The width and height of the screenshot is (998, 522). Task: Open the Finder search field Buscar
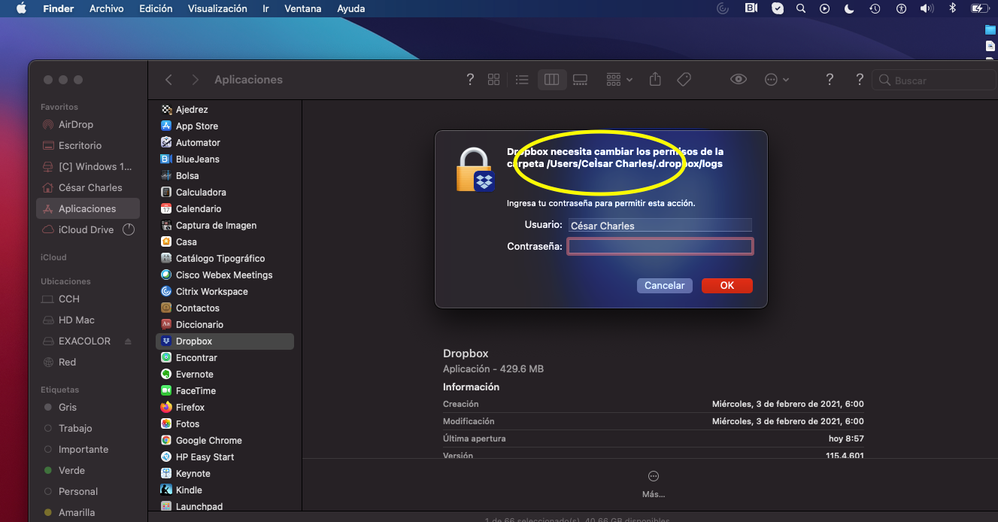pyautogui.click(x=933, y=80)
